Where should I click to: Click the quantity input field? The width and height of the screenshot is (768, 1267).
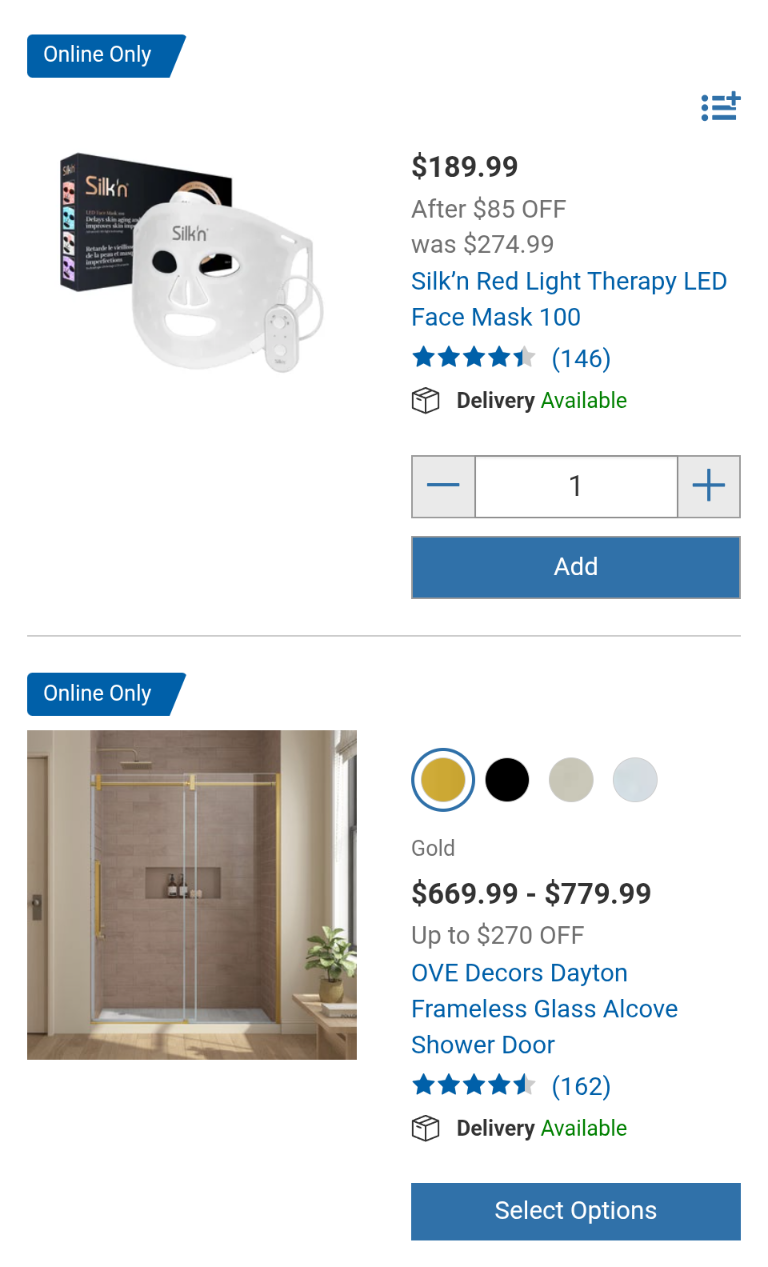(576, 487)
